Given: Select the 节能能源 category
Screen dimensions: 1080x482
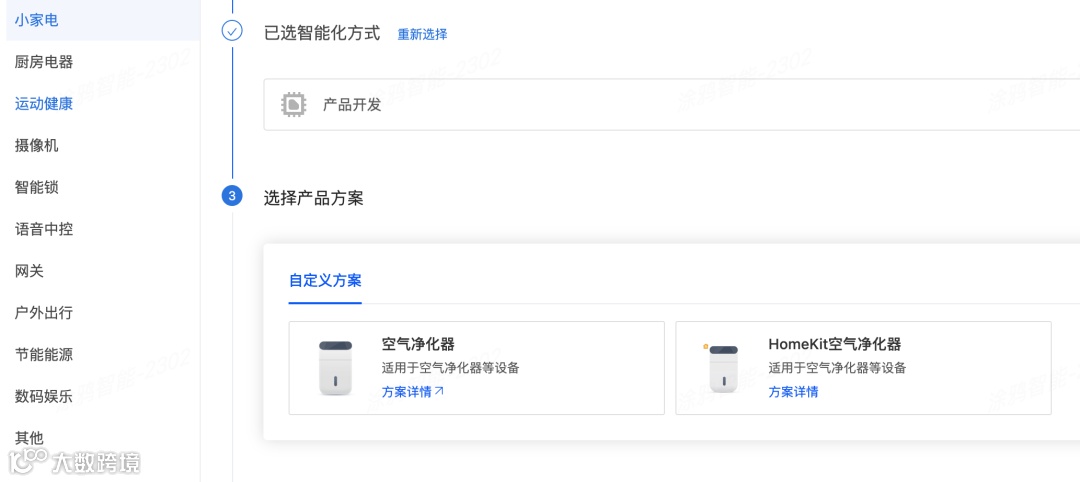Looking at the screenshot, I should click(44, 354).
